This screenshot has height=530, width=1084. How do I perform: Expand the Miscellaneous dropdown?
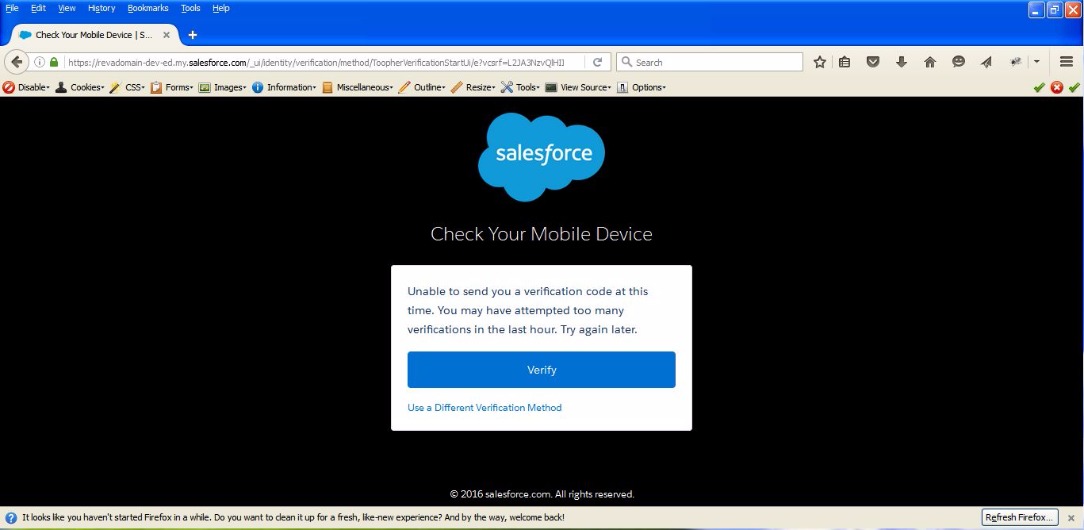(357, 88)
